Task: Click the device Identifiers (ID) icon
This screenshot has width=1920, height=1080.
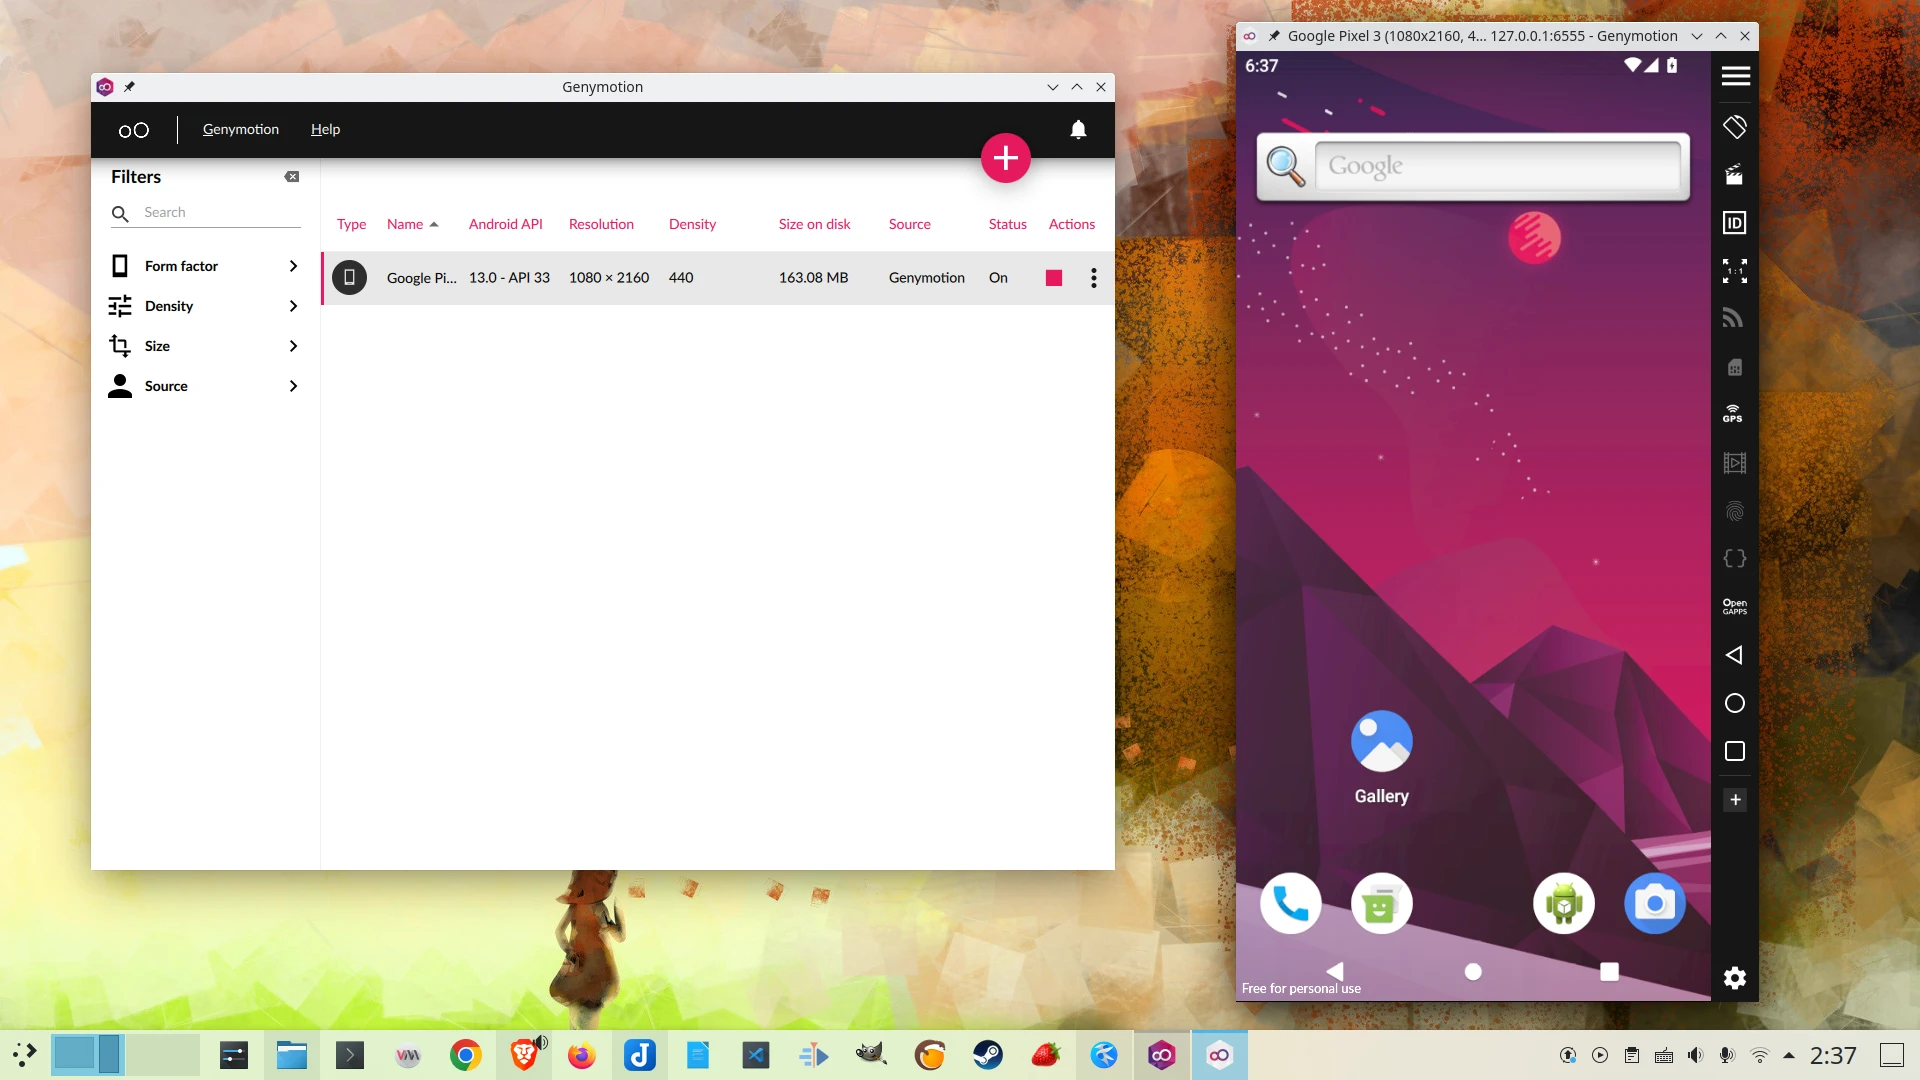Action: (x=1734, y=223)
